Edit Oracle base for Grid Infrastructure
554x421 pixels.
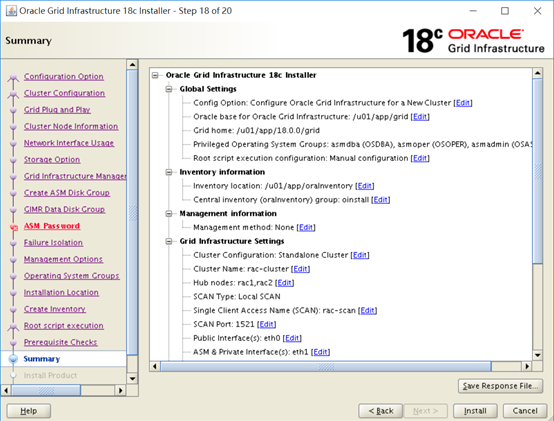tap(420, 117)
